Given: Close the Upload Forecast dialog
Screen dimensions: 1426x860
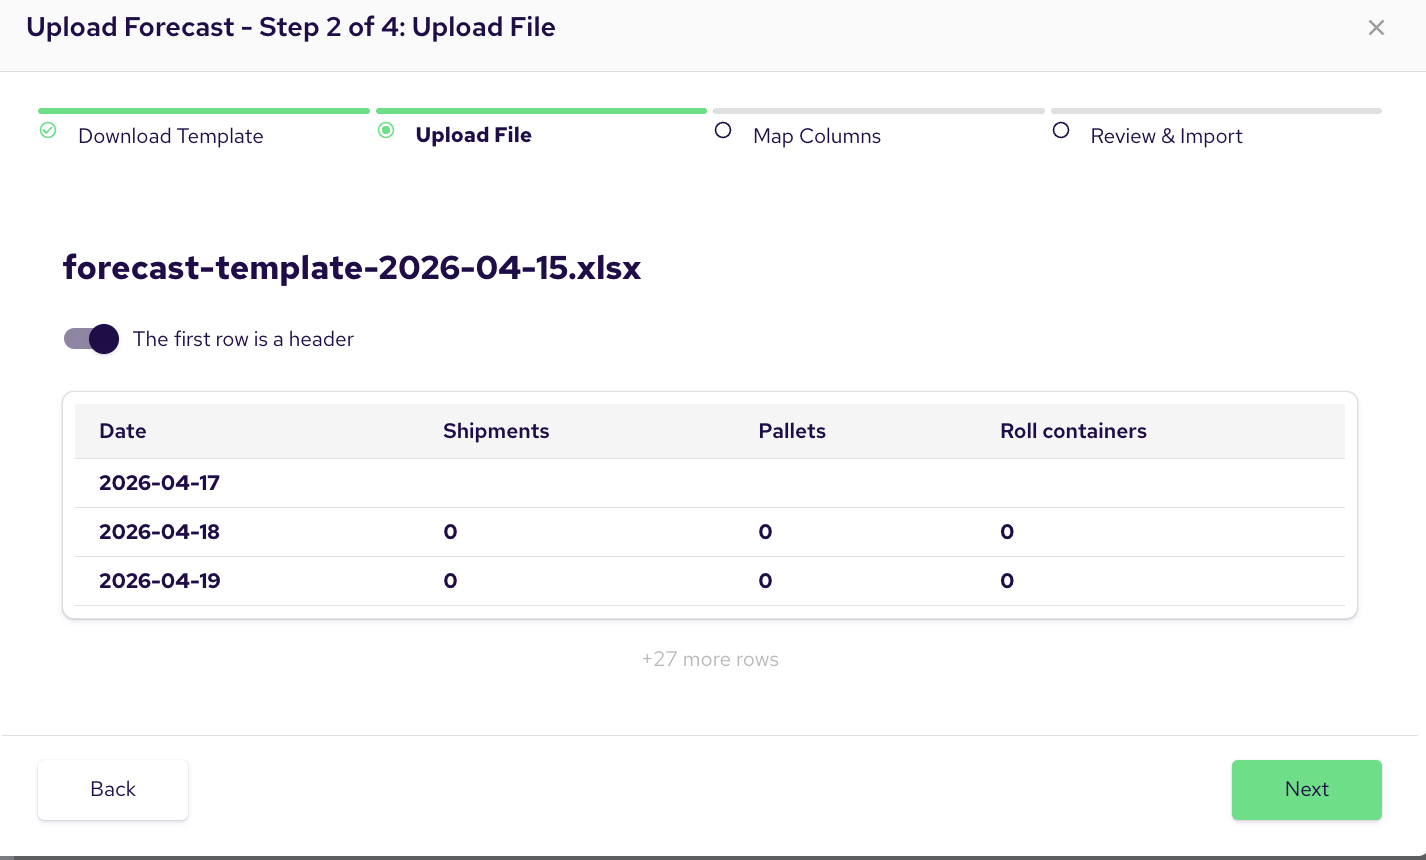Looking at the screenshot, I should click(1376, 28).
